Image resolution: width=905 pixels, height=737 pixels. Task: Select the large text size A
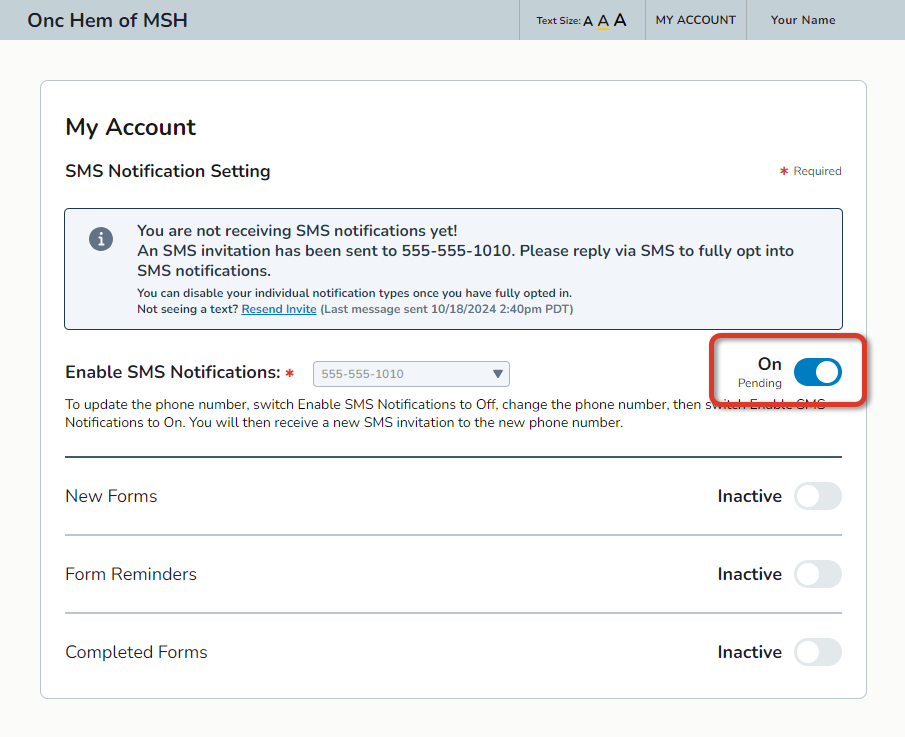click(x=620, y=20)
